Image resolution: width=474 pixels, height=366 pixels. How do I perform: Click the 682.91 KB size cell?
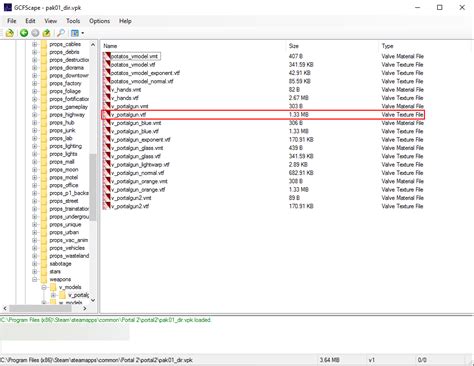click(x=301, y=173)
